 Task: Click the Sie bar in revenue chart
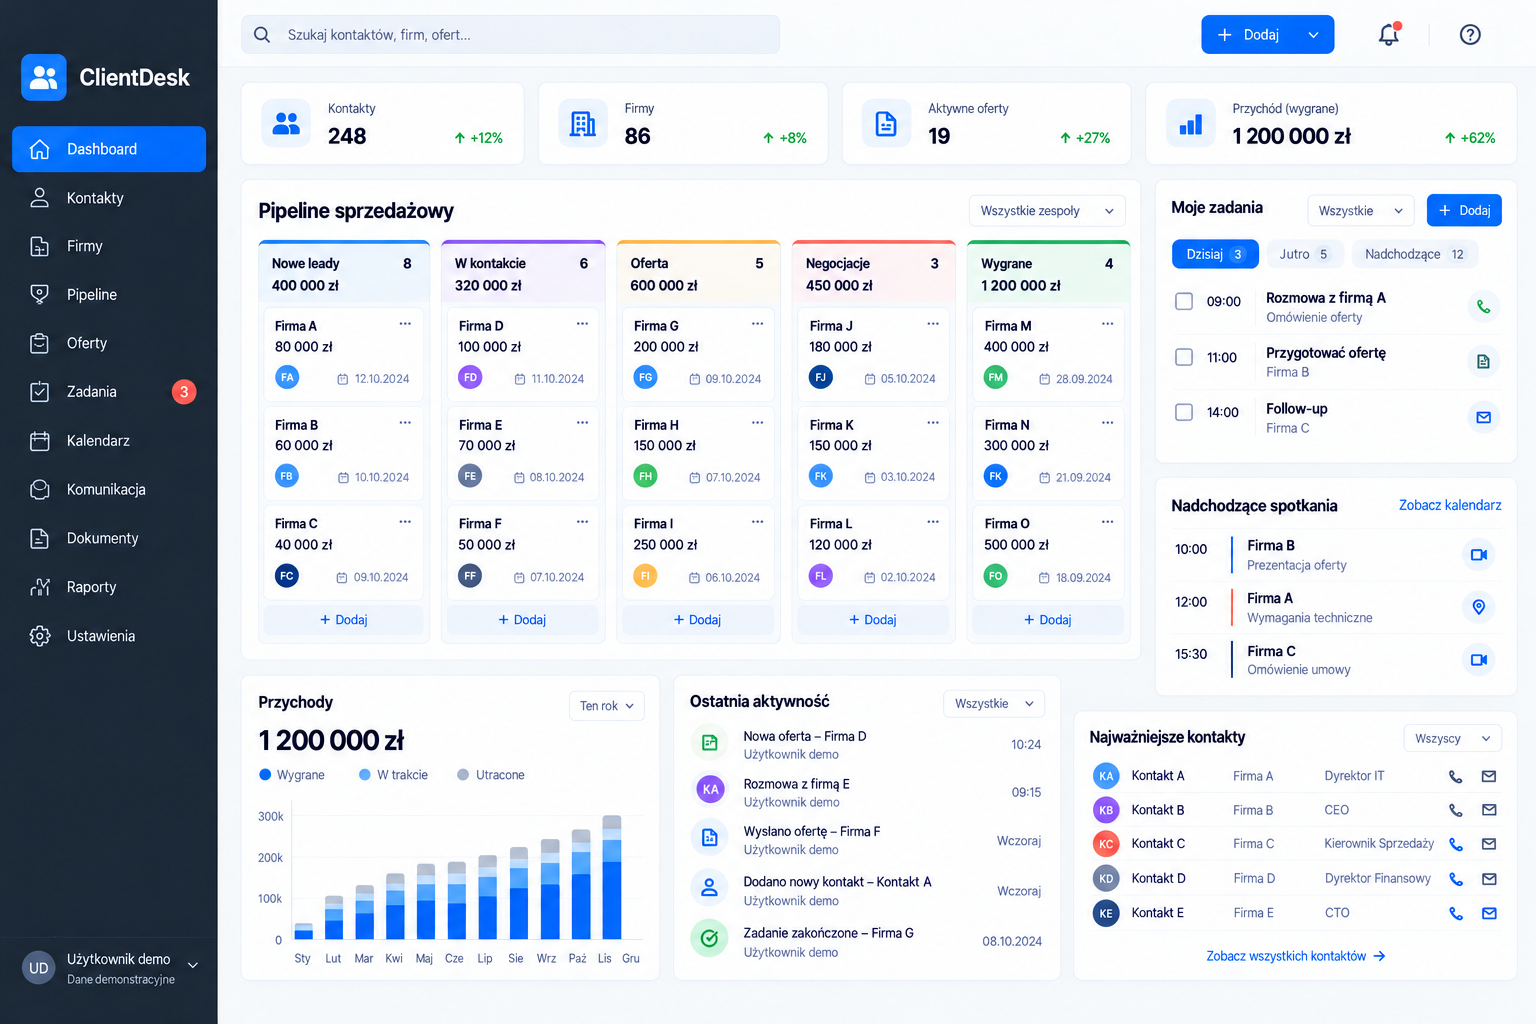click(x=519, y=893)
